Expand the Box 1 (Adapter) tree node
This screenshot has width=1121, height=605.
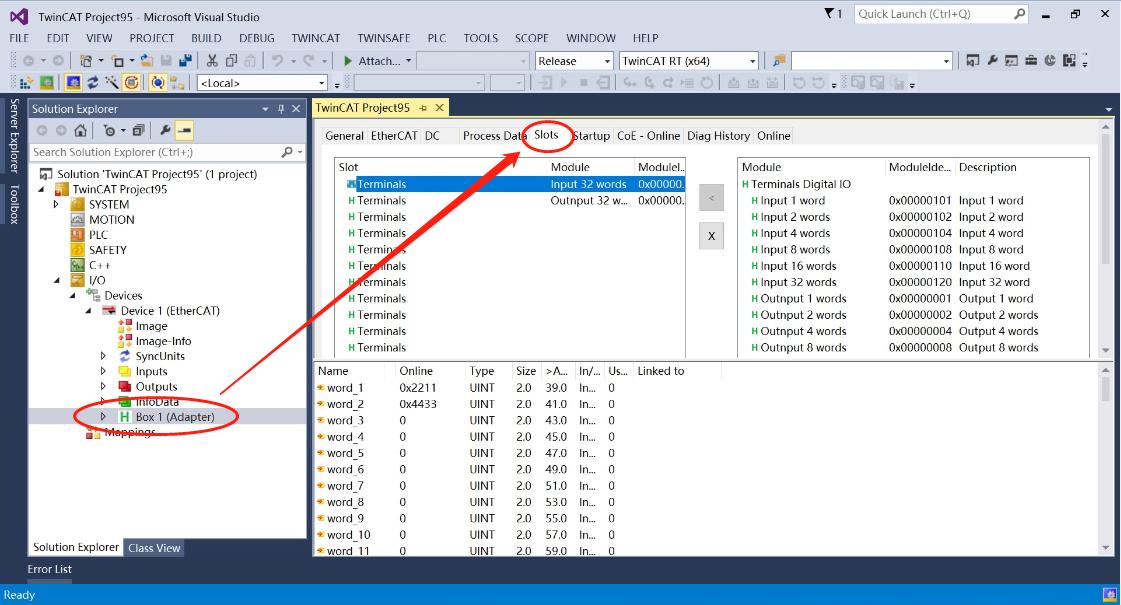(103, 416)
